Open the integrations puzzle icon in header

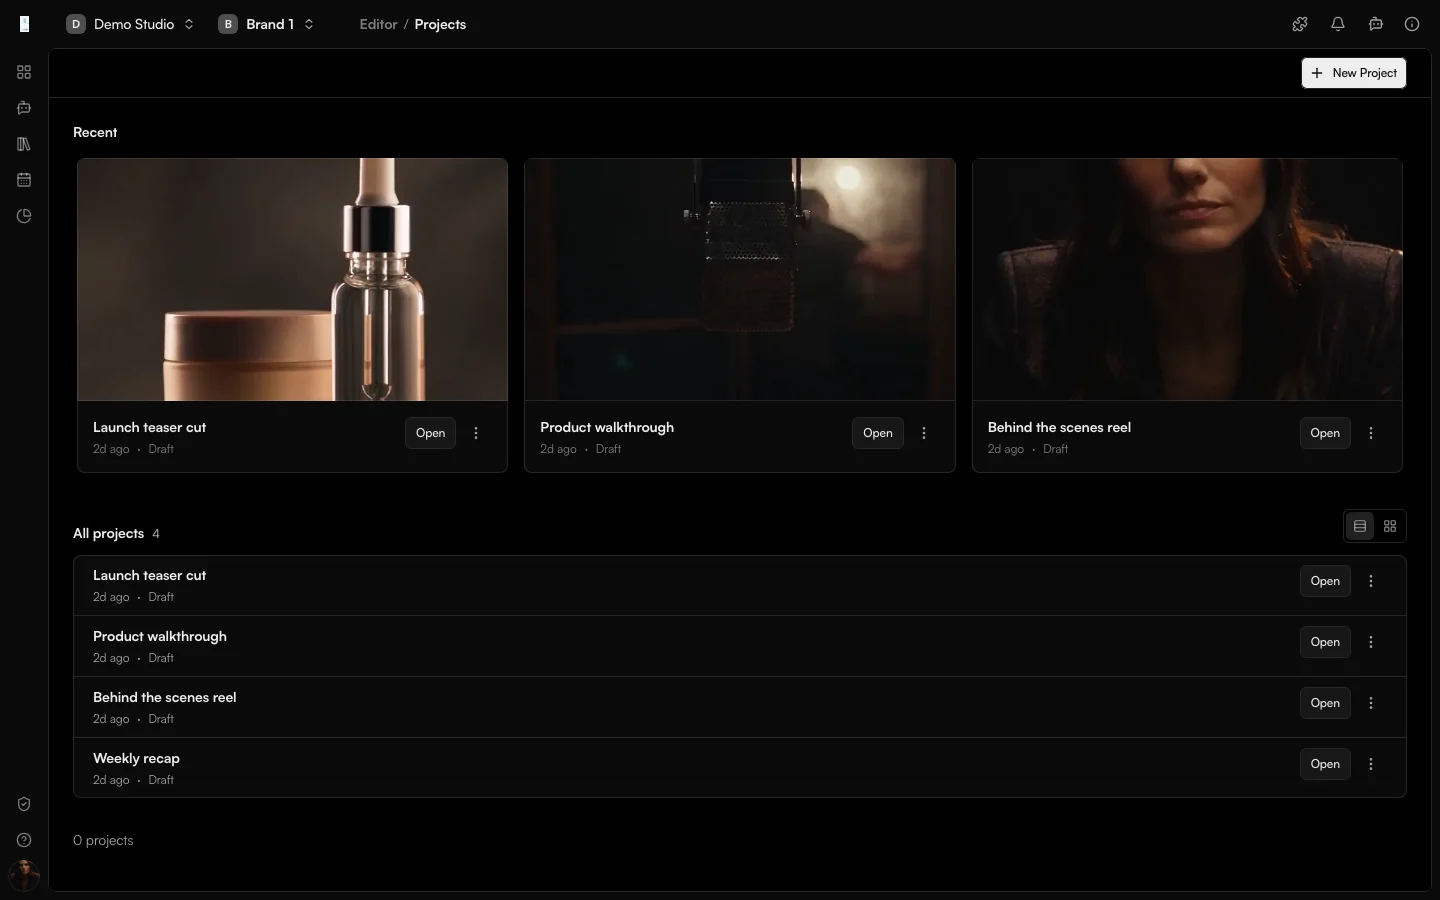(1300, 24)
